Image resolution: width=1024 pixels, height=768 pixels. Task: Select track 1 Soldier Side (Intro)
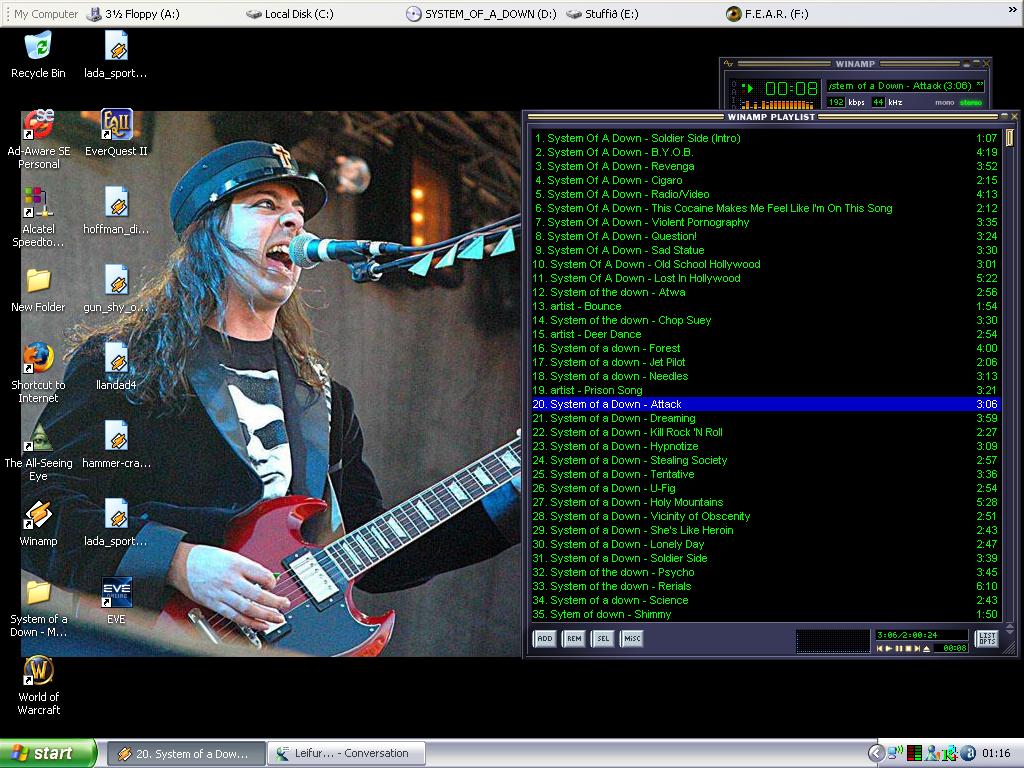click(x=766, y=138)
